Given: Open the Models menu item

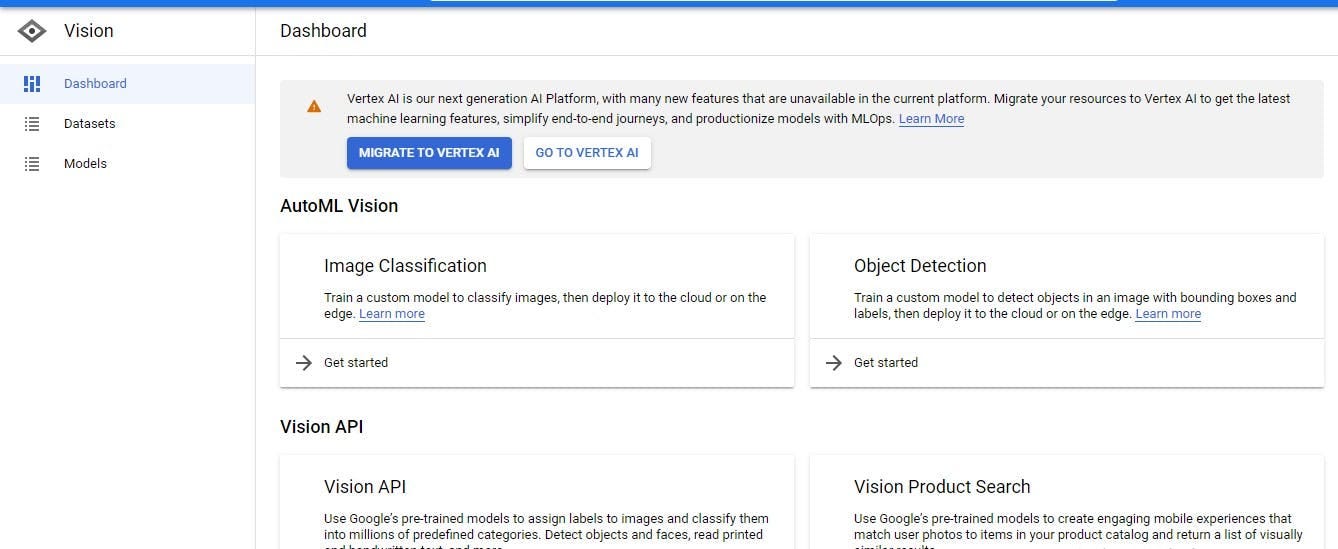Looking at the screenshot, I should 127,164.
